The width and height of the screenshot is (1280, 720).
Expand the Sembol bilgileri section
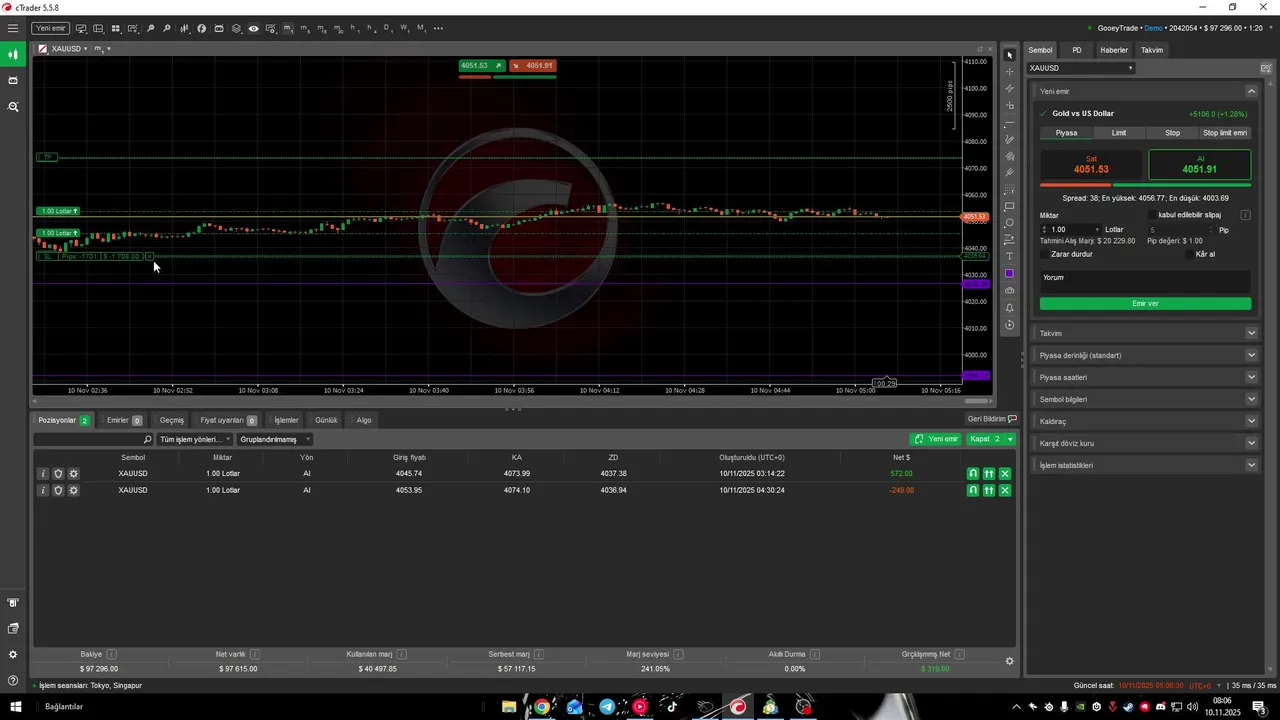click(x=1251, y=399)
